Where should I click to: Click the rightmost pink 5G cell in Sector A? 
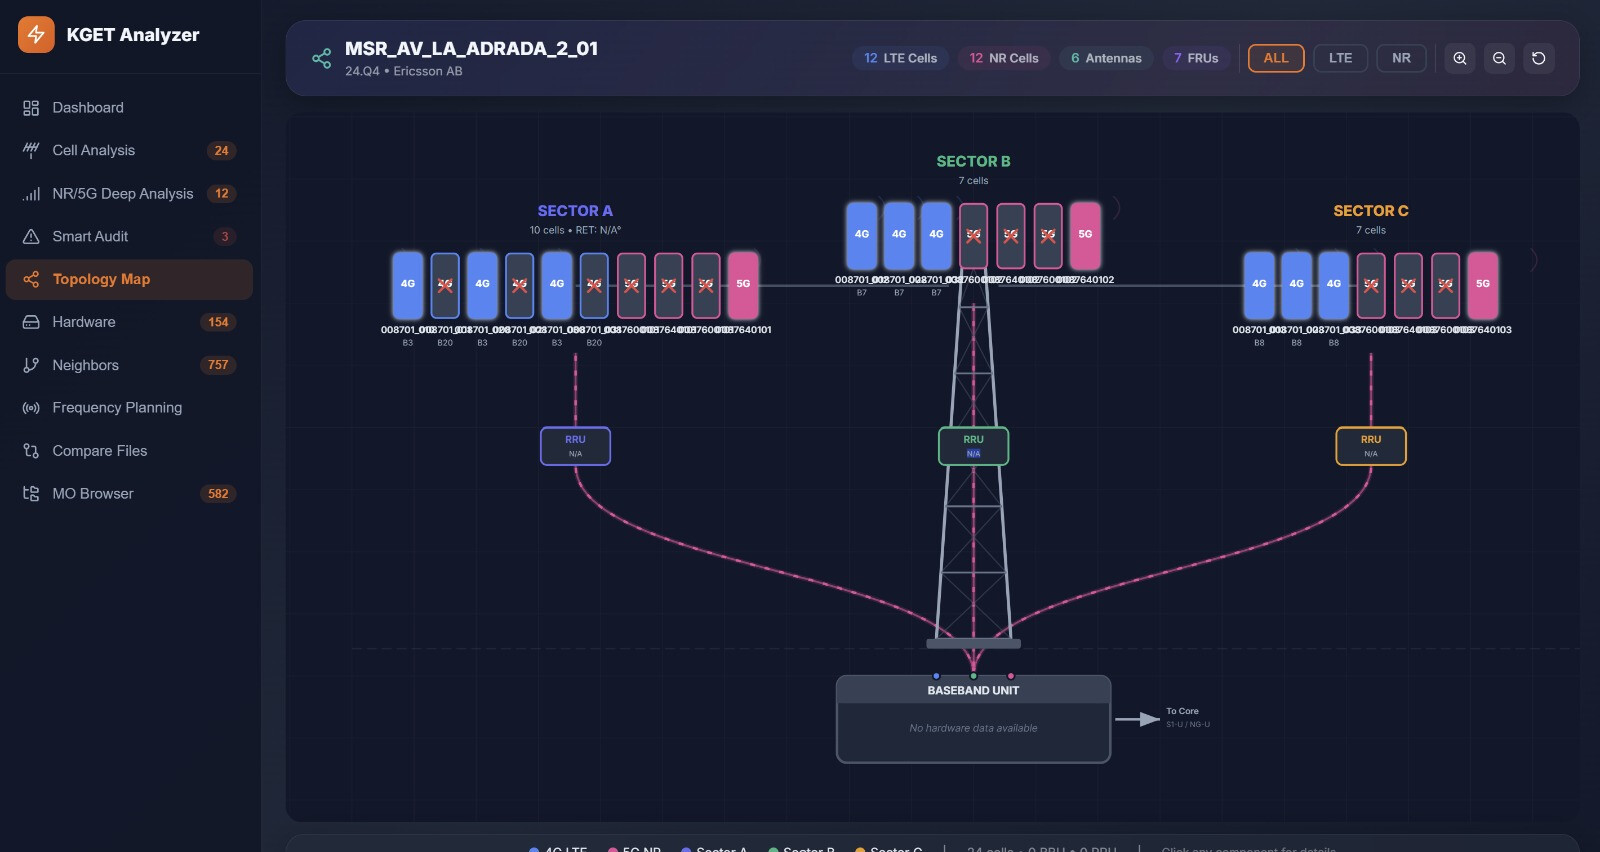pyautogui.click(x=743, y=284)
